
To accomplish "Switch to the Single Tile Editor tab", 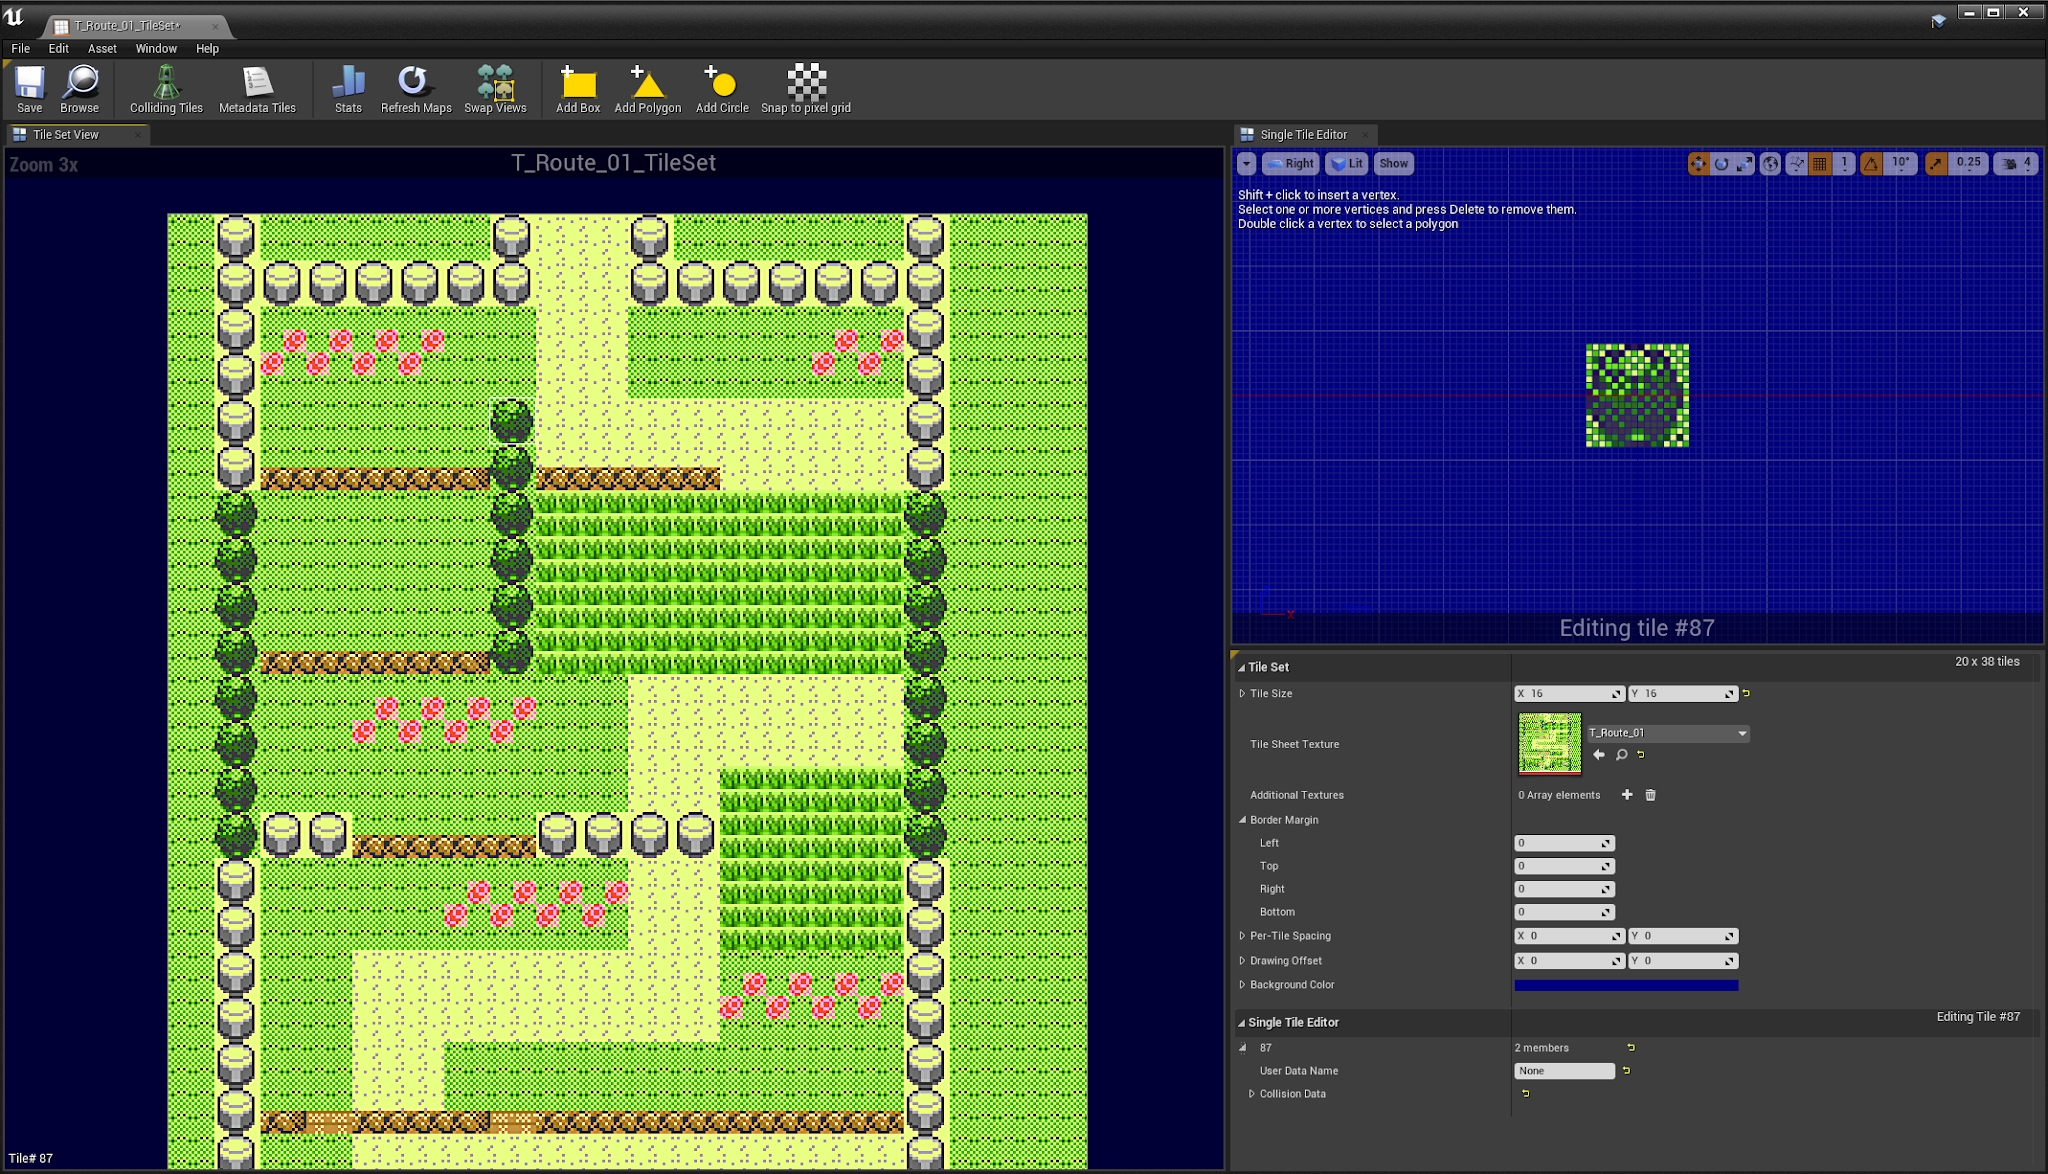I will (1303, 134).
